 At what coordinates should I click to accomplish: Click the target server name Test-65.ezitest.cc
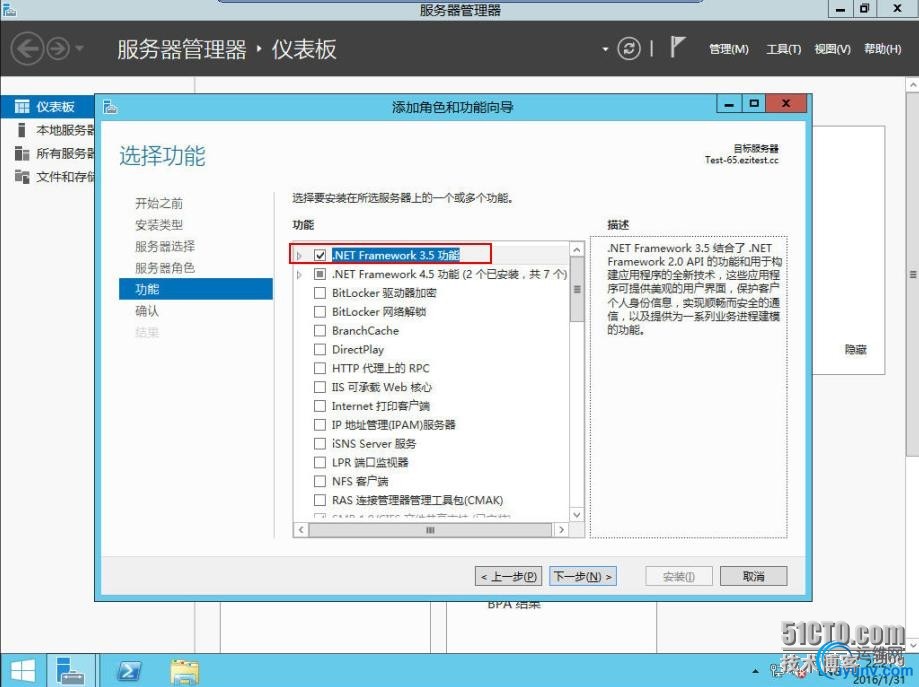(x=741, y=160)
